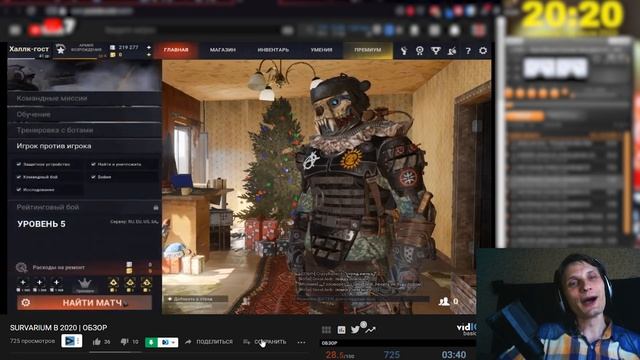Click the repair costs wrench icon
The width and height of the screenshot is (640, 360).
point(21,267)
